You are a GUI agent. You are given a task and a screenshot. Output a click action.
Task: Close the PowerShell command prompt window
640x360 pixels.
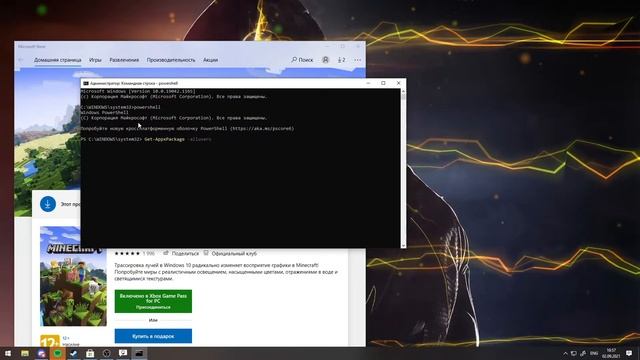(x=399, y=83)
